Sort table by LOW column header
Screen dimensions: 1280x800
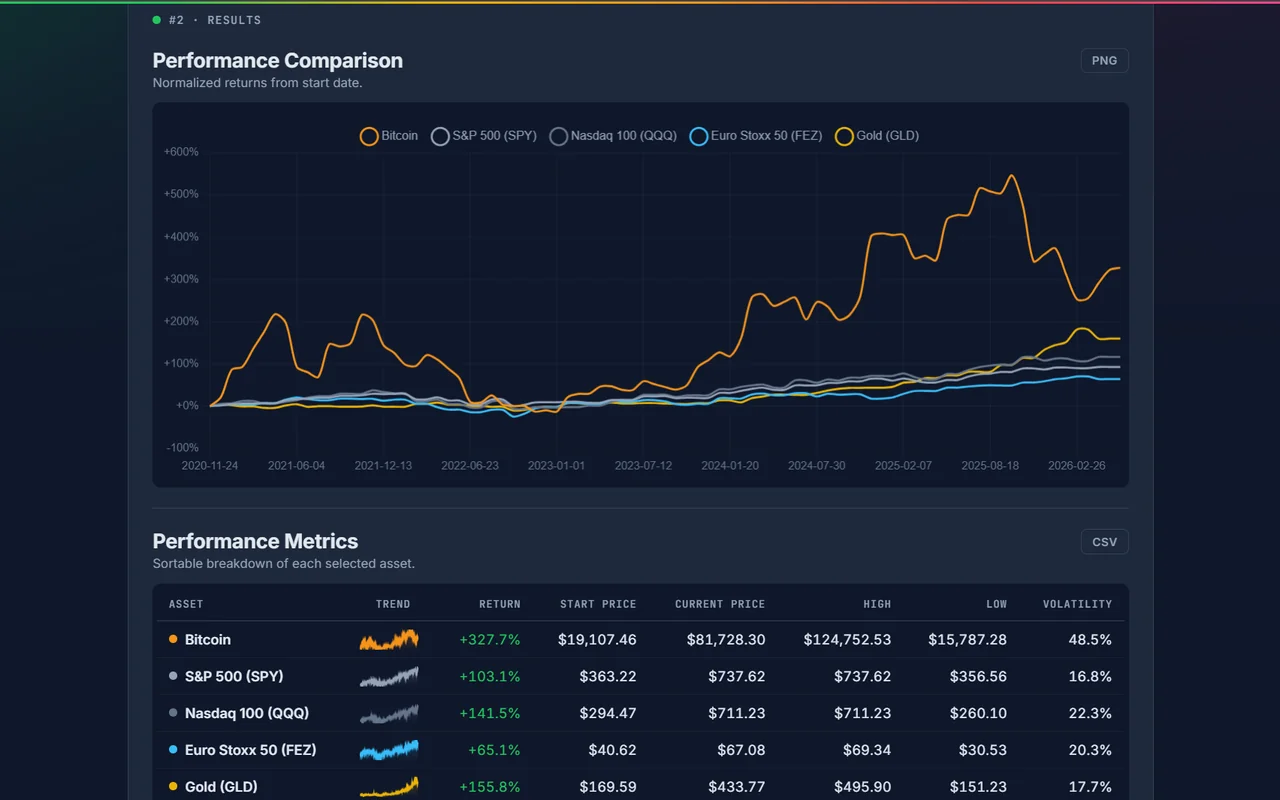[996, 604]
